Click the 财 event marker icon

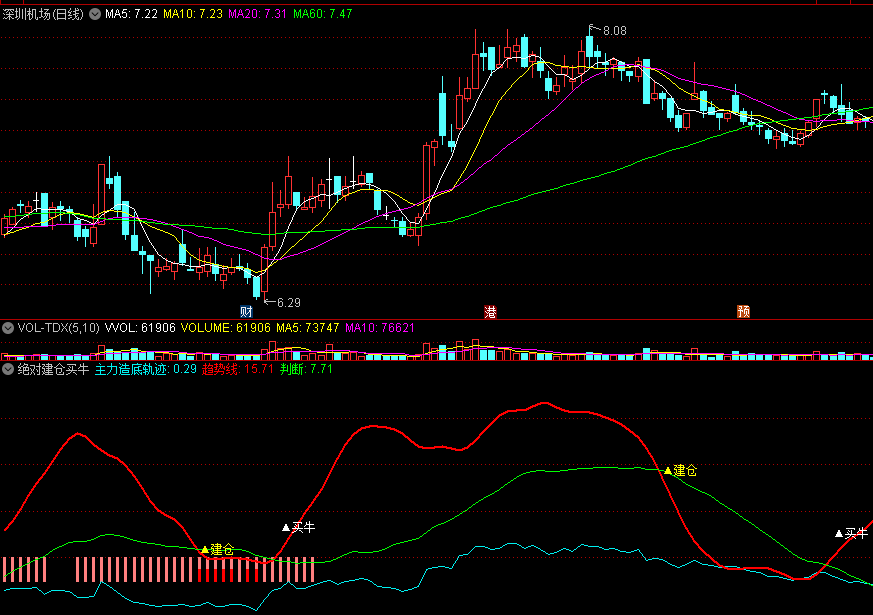tap(246, 312)
